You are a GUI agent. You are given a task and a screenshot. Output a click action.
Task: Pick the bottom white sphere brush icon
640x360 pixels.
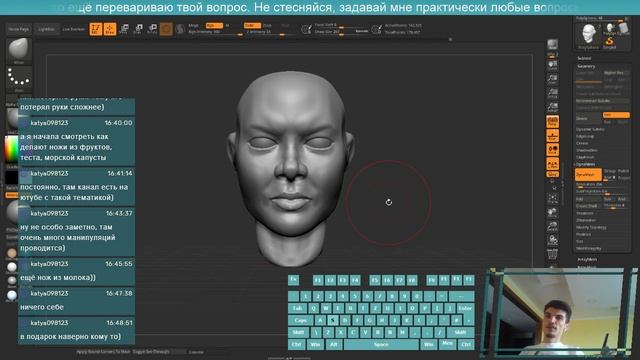coord(12,296)
